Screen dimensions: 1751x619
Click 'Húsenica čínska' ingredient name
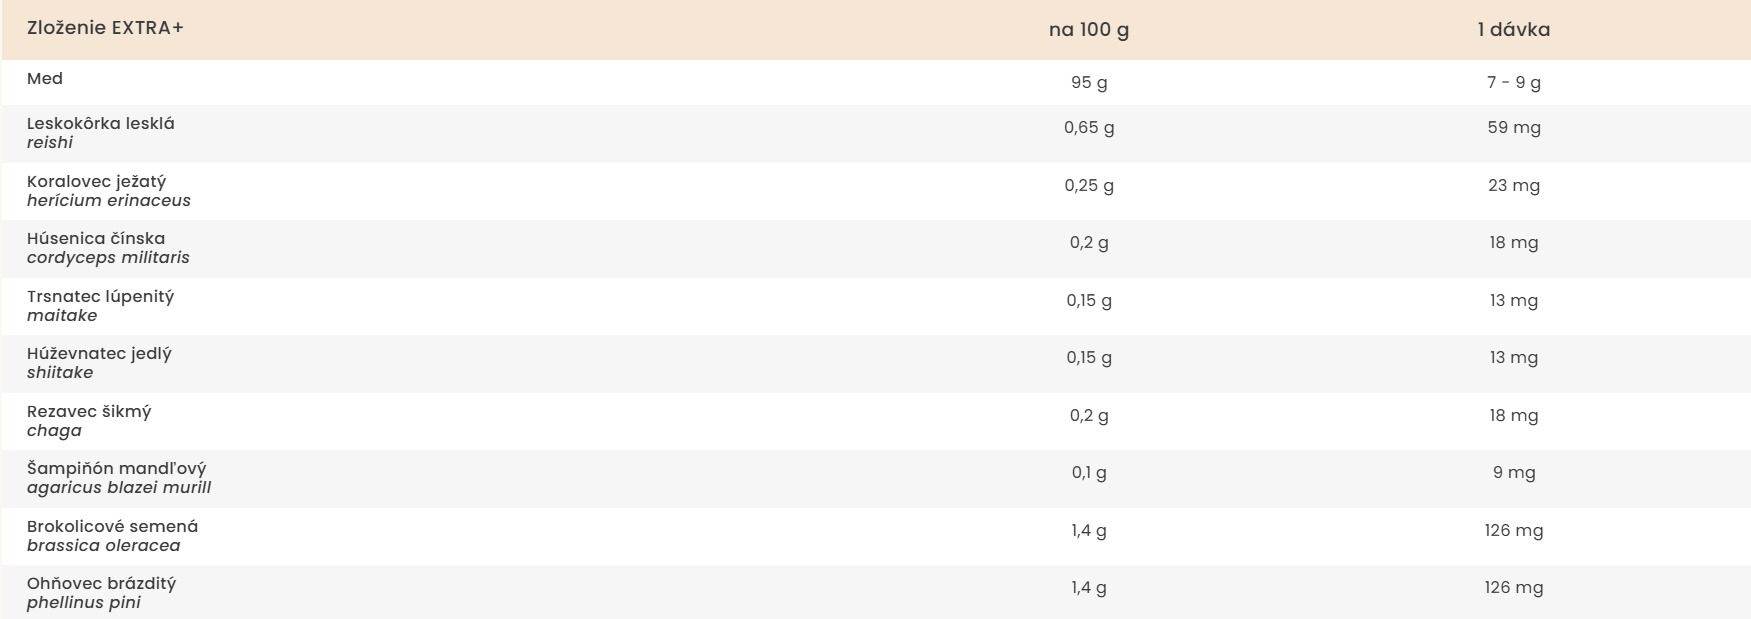[x=96, y=239]
